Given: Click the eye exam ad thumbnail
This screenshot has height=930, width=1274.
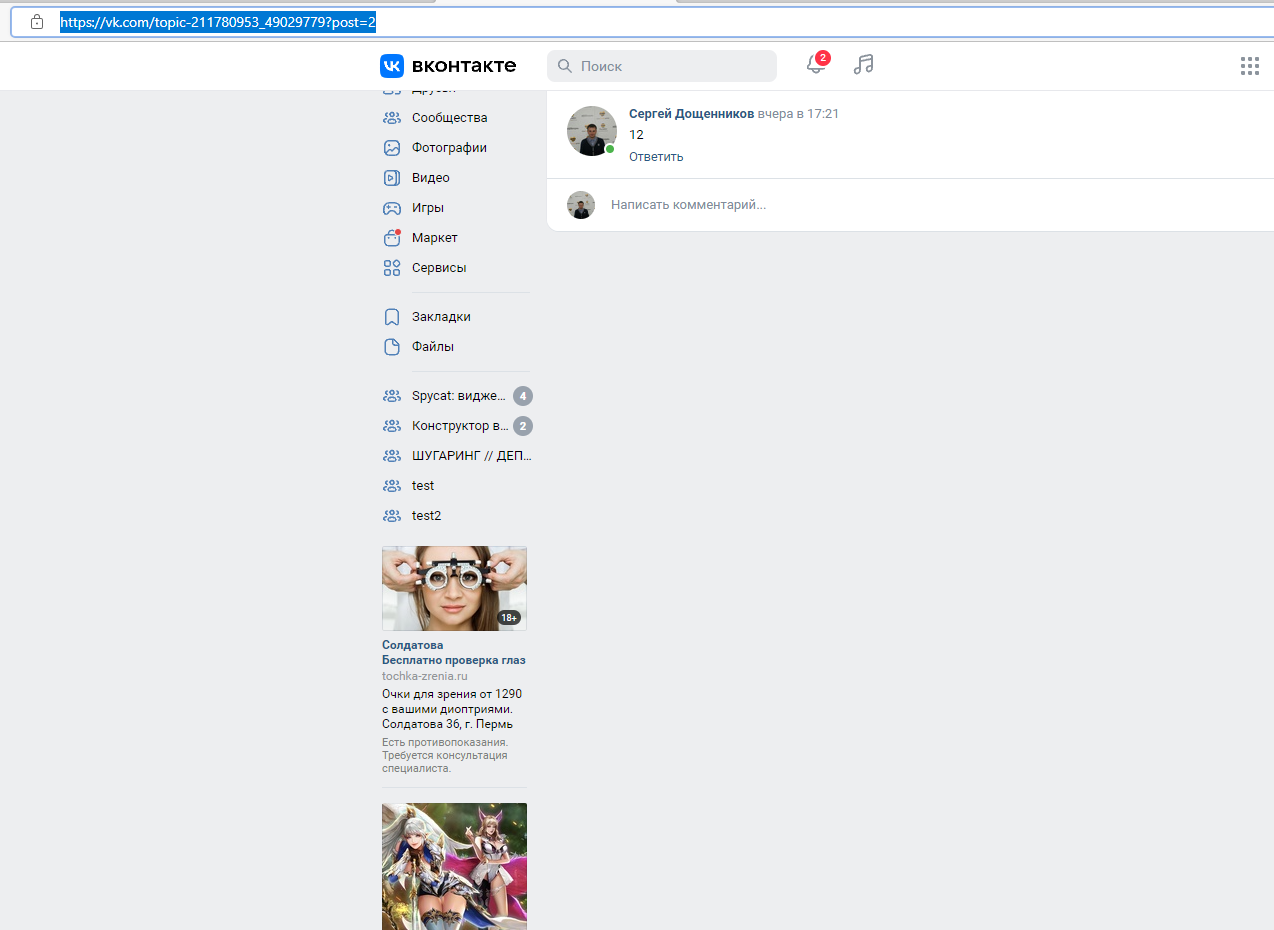Looking at the screenshot, I should click(x=454, y=588).
